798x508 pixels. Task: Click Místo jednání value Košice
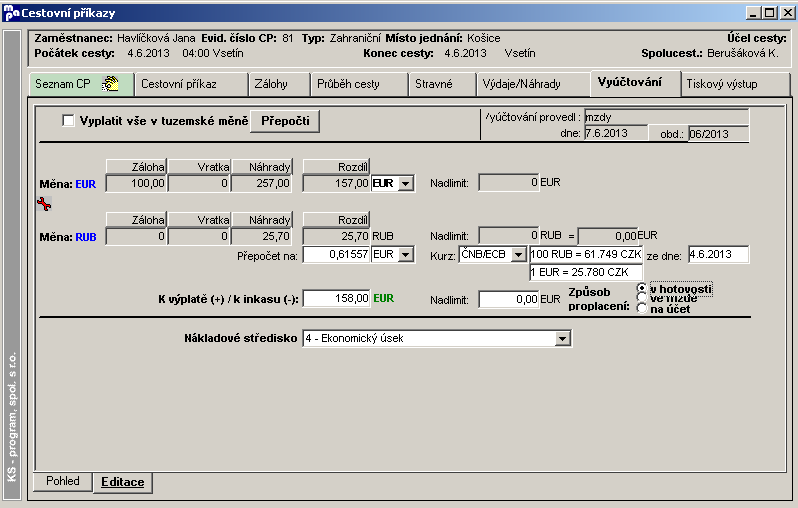tap(484, 38)
